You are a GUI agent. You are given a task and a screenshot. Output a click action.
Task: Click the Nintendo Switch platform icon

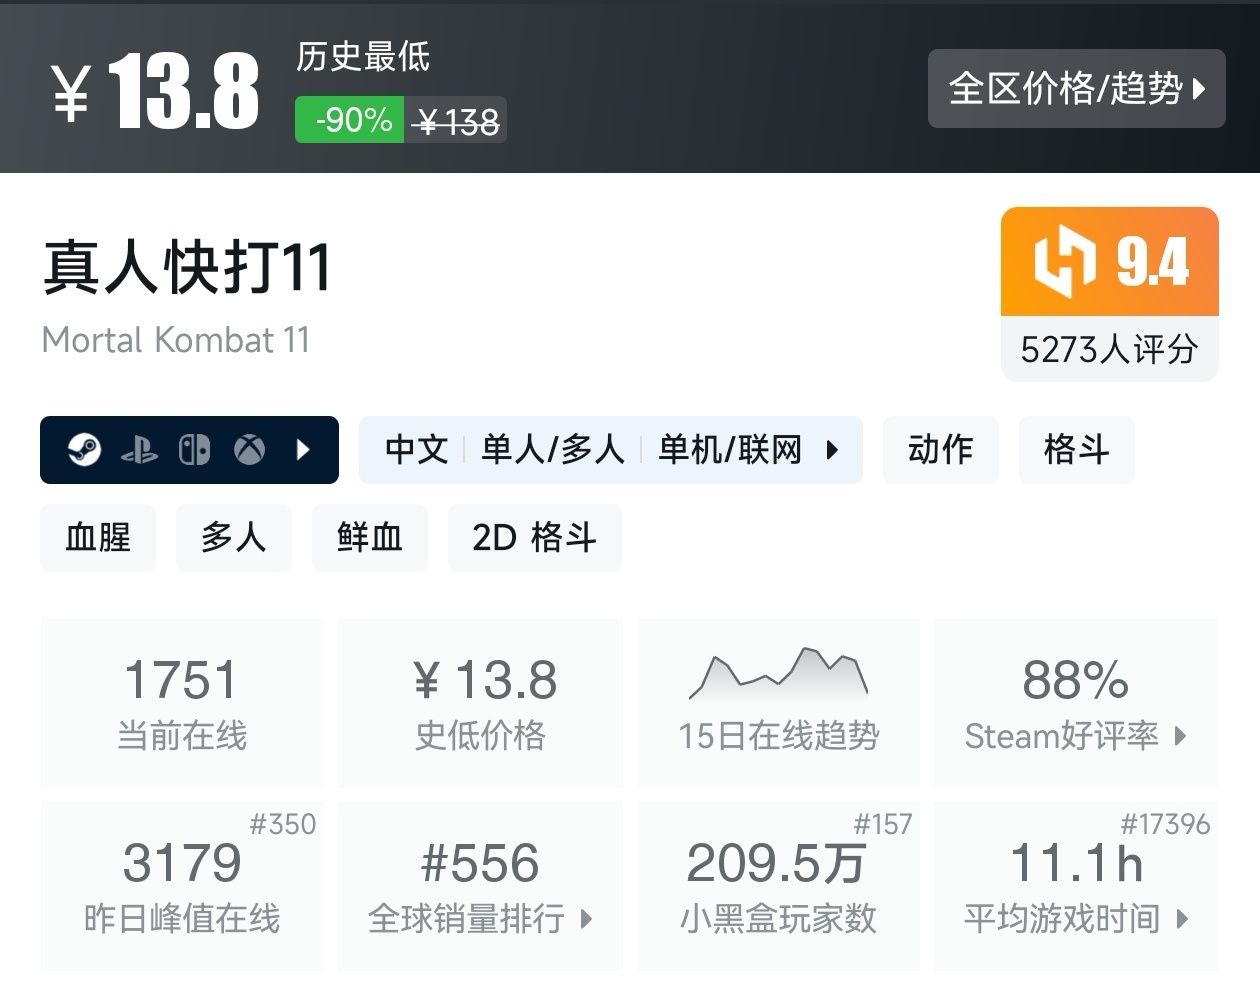(194, 450)
